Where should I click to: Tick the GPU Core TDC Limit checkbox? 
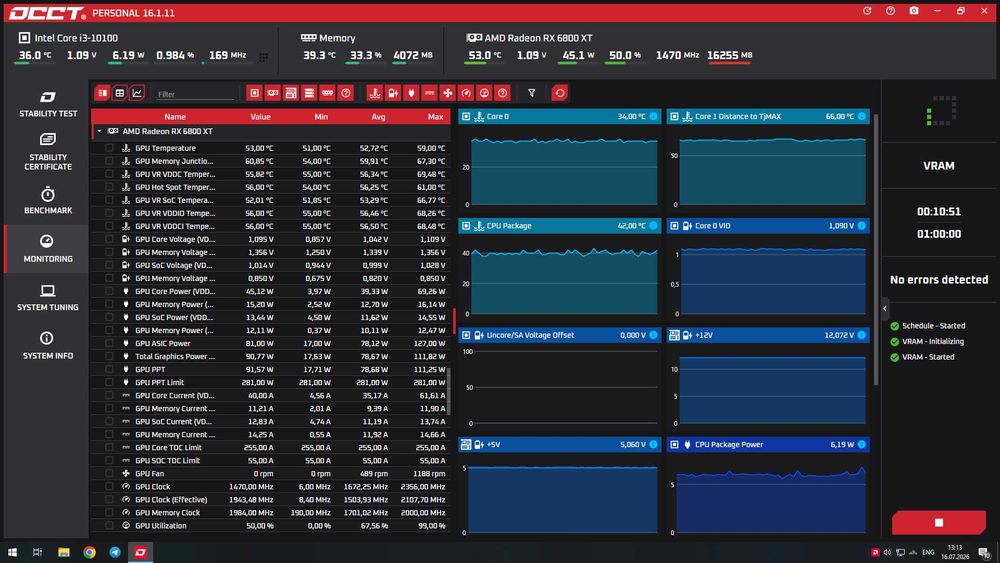pyautogui.click(x=109, y=447)
